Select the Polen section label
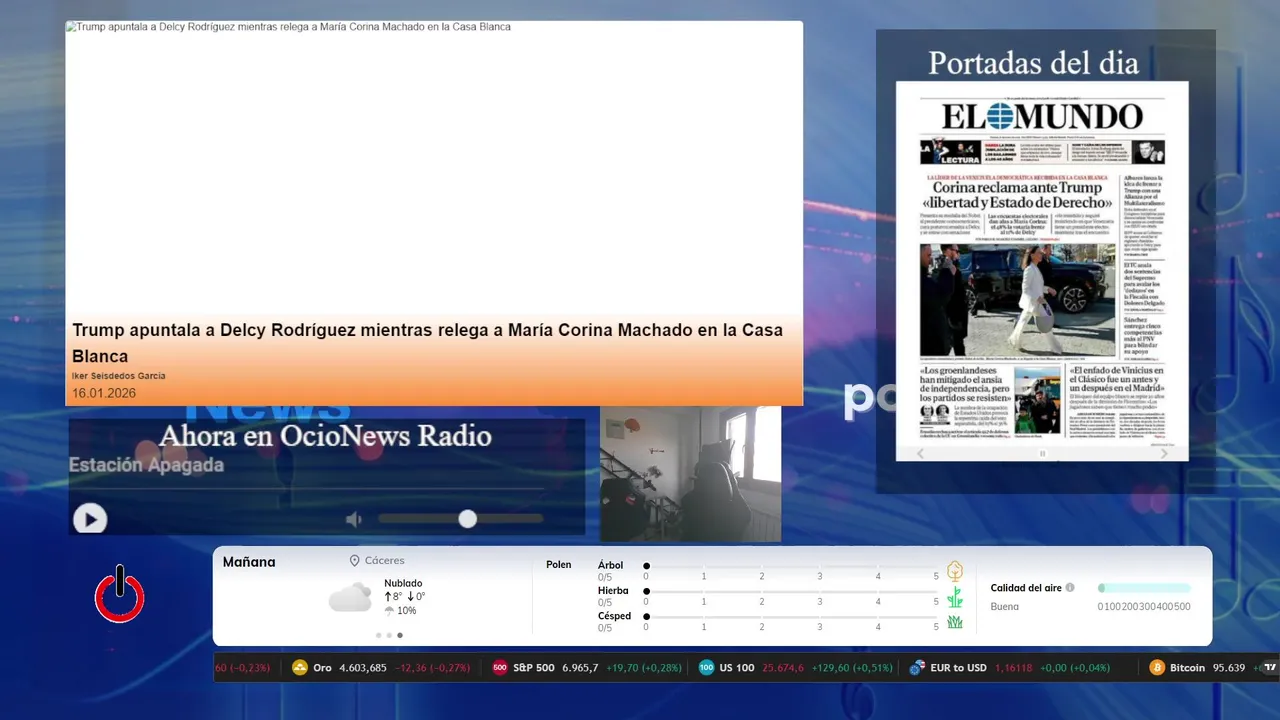1280x720 pixels. point(558,565)
